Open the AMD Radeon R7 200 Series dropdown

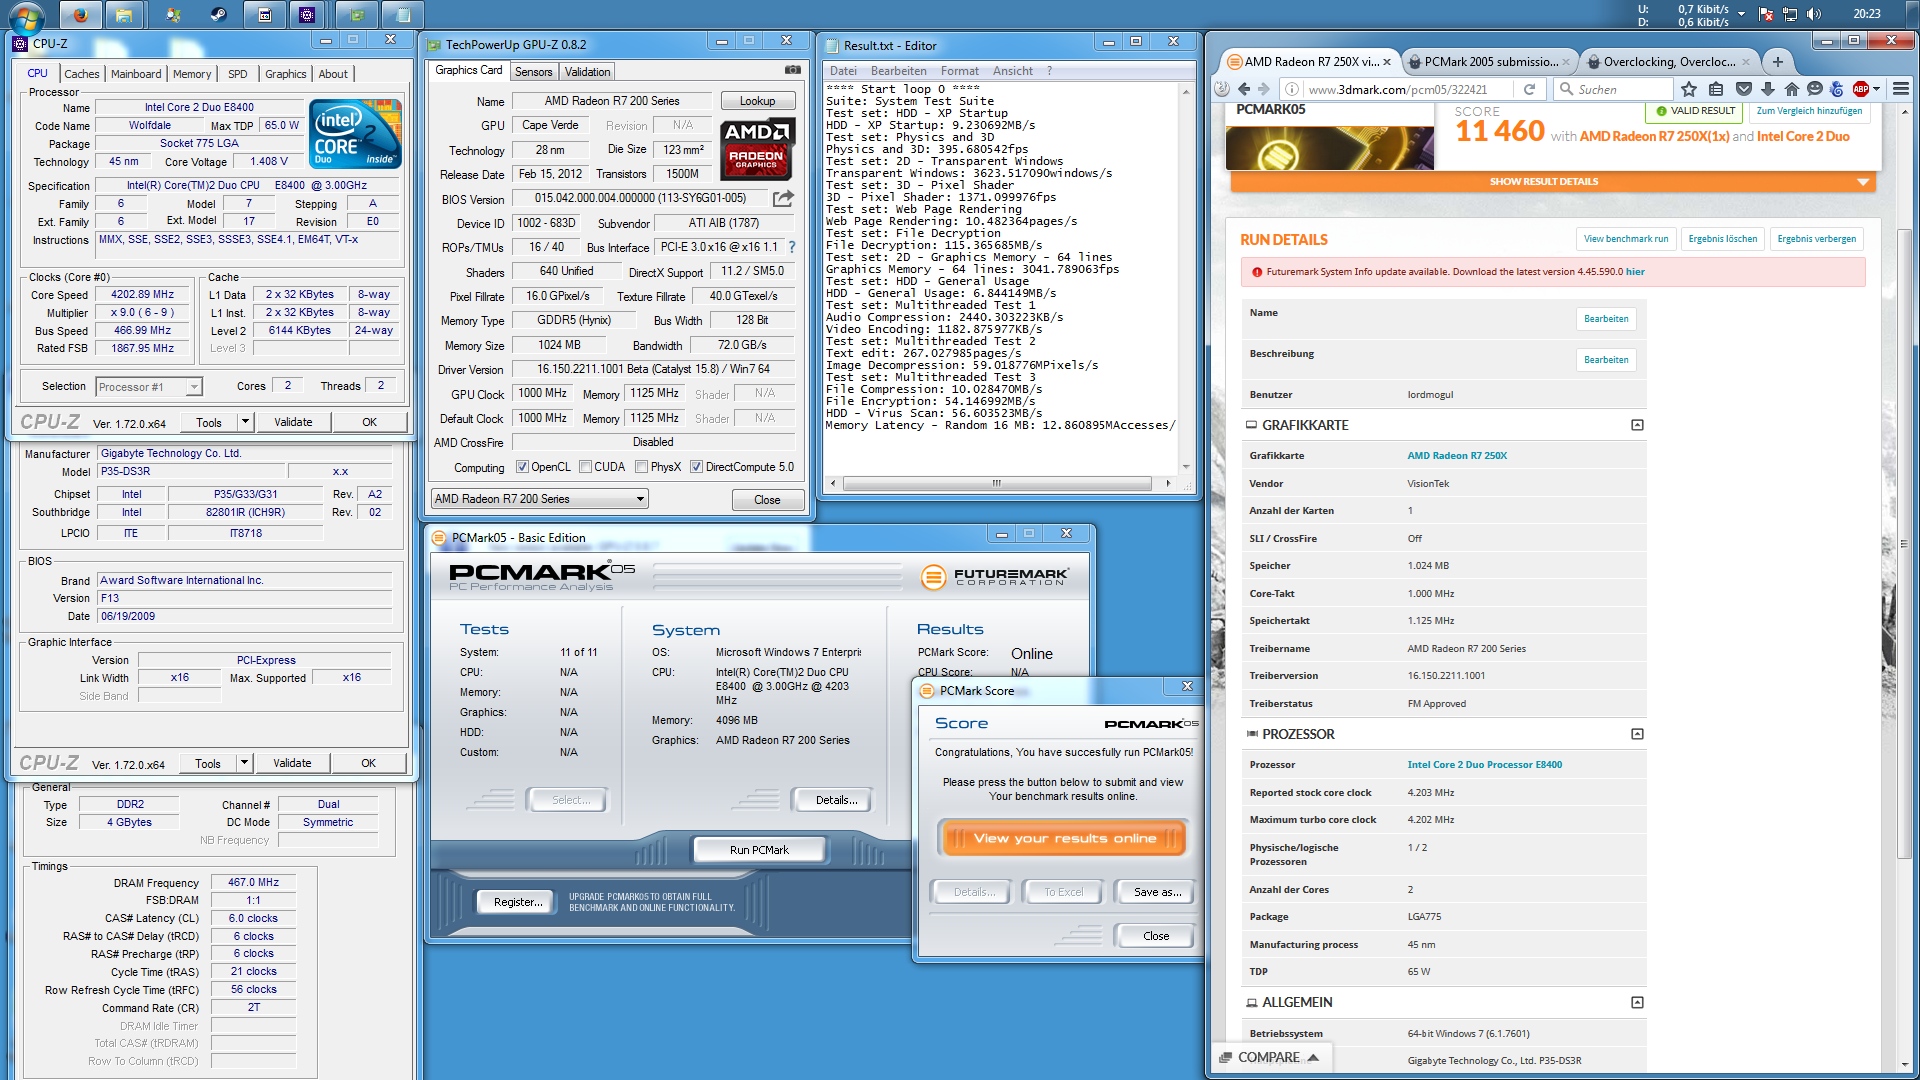point(539,499)
